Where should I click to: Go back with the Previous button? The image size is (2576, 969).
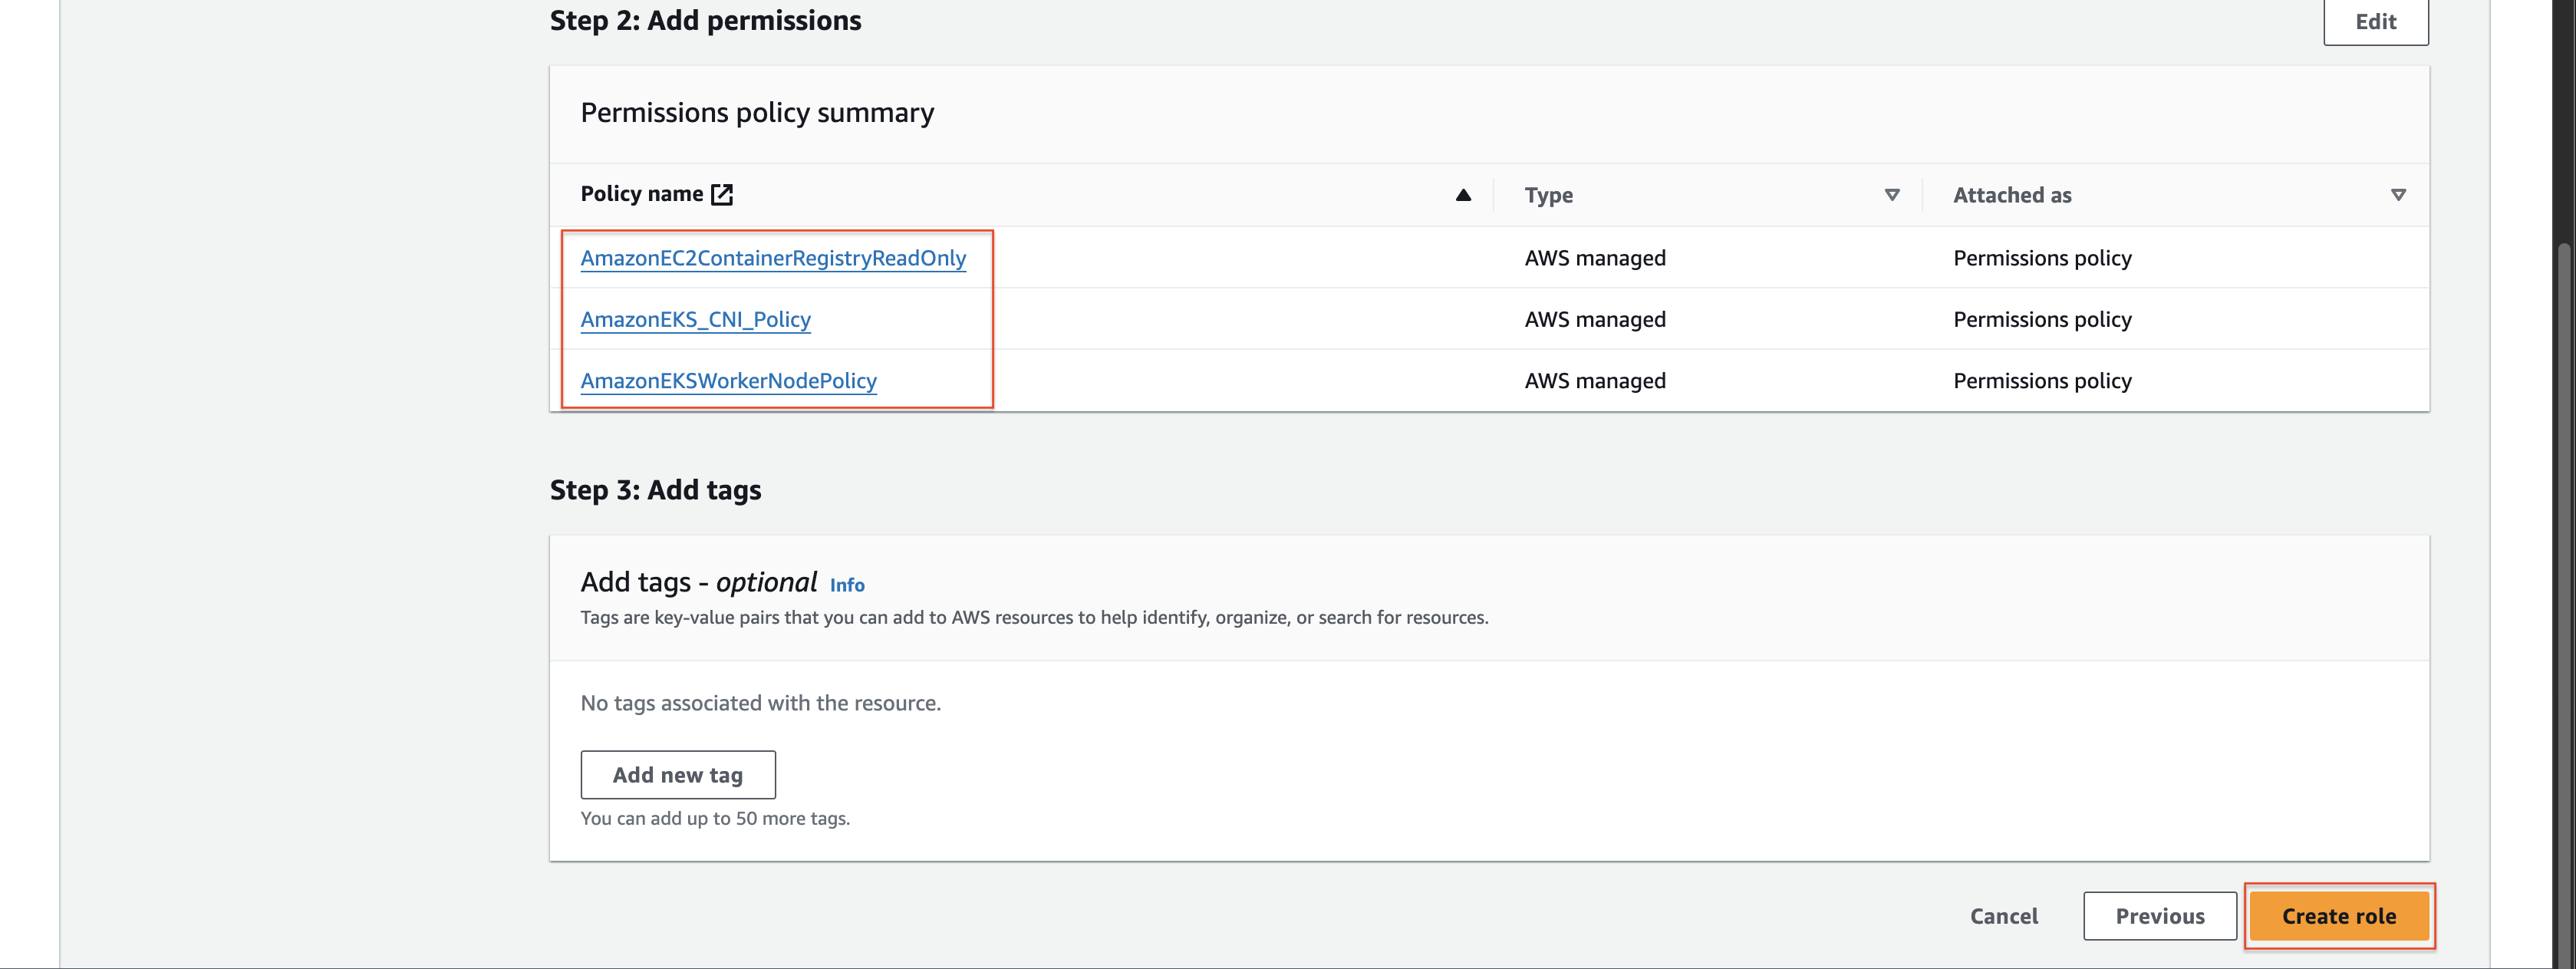point(2160,916)
